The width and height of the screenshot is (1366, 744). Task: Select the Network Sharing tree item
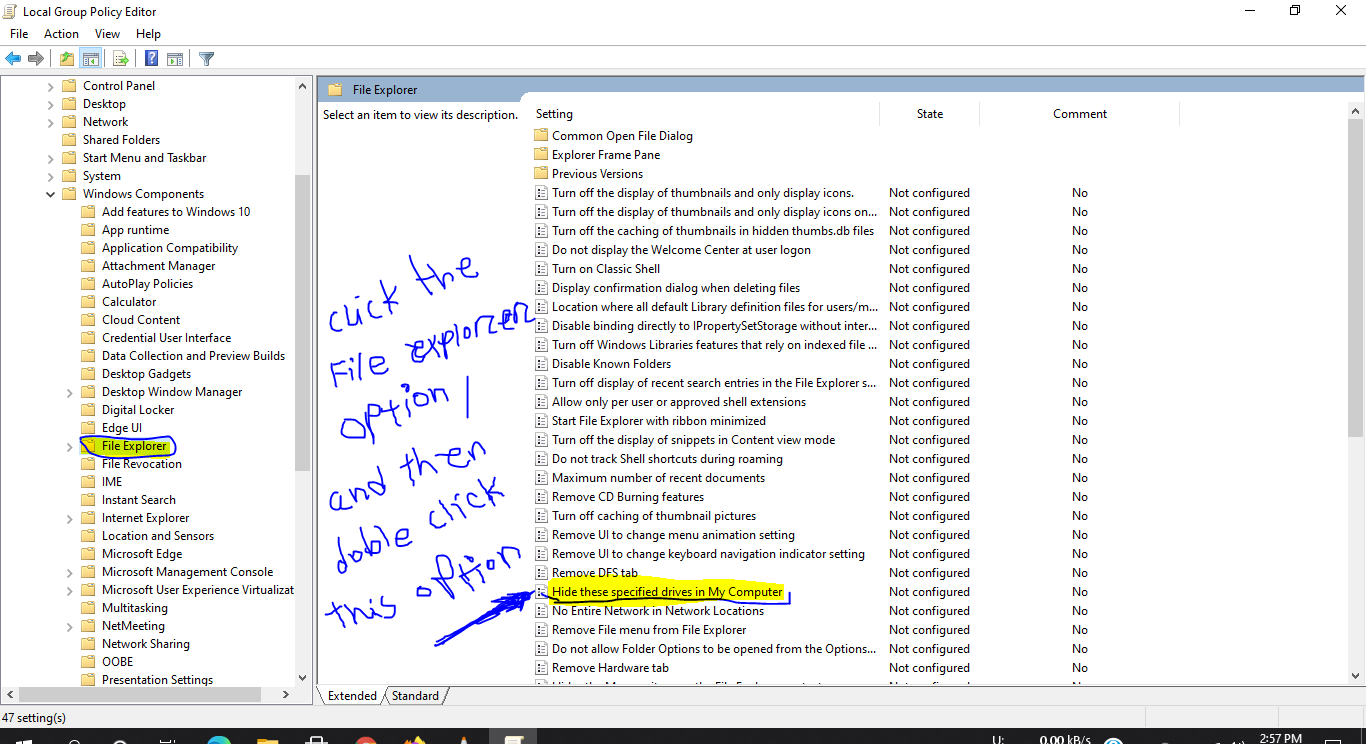tap(145, 643)
